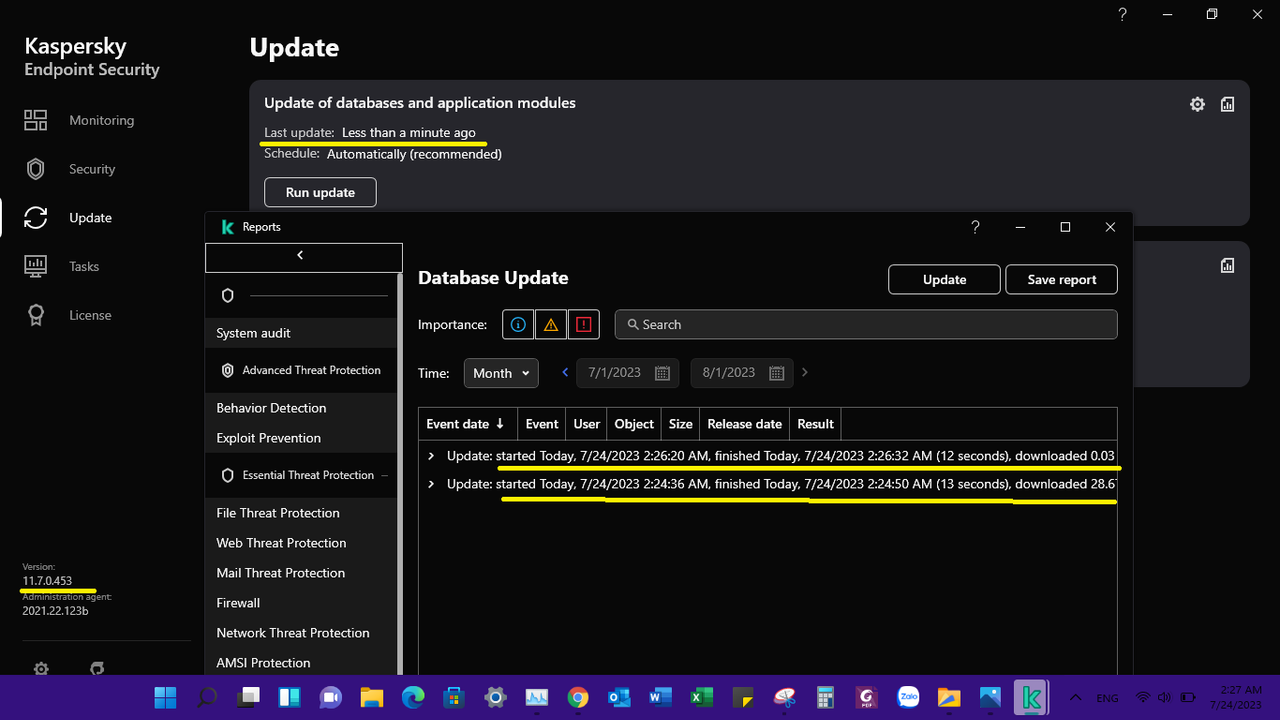Select Firewall report
Screen dimensions: 1280x720
(x=301, y=603)
